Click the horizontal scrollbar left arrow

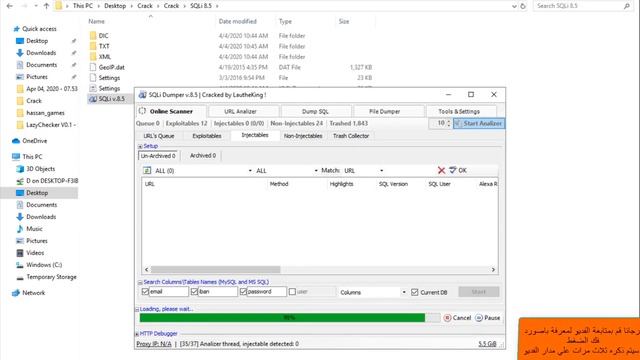(x=147, y=269)
